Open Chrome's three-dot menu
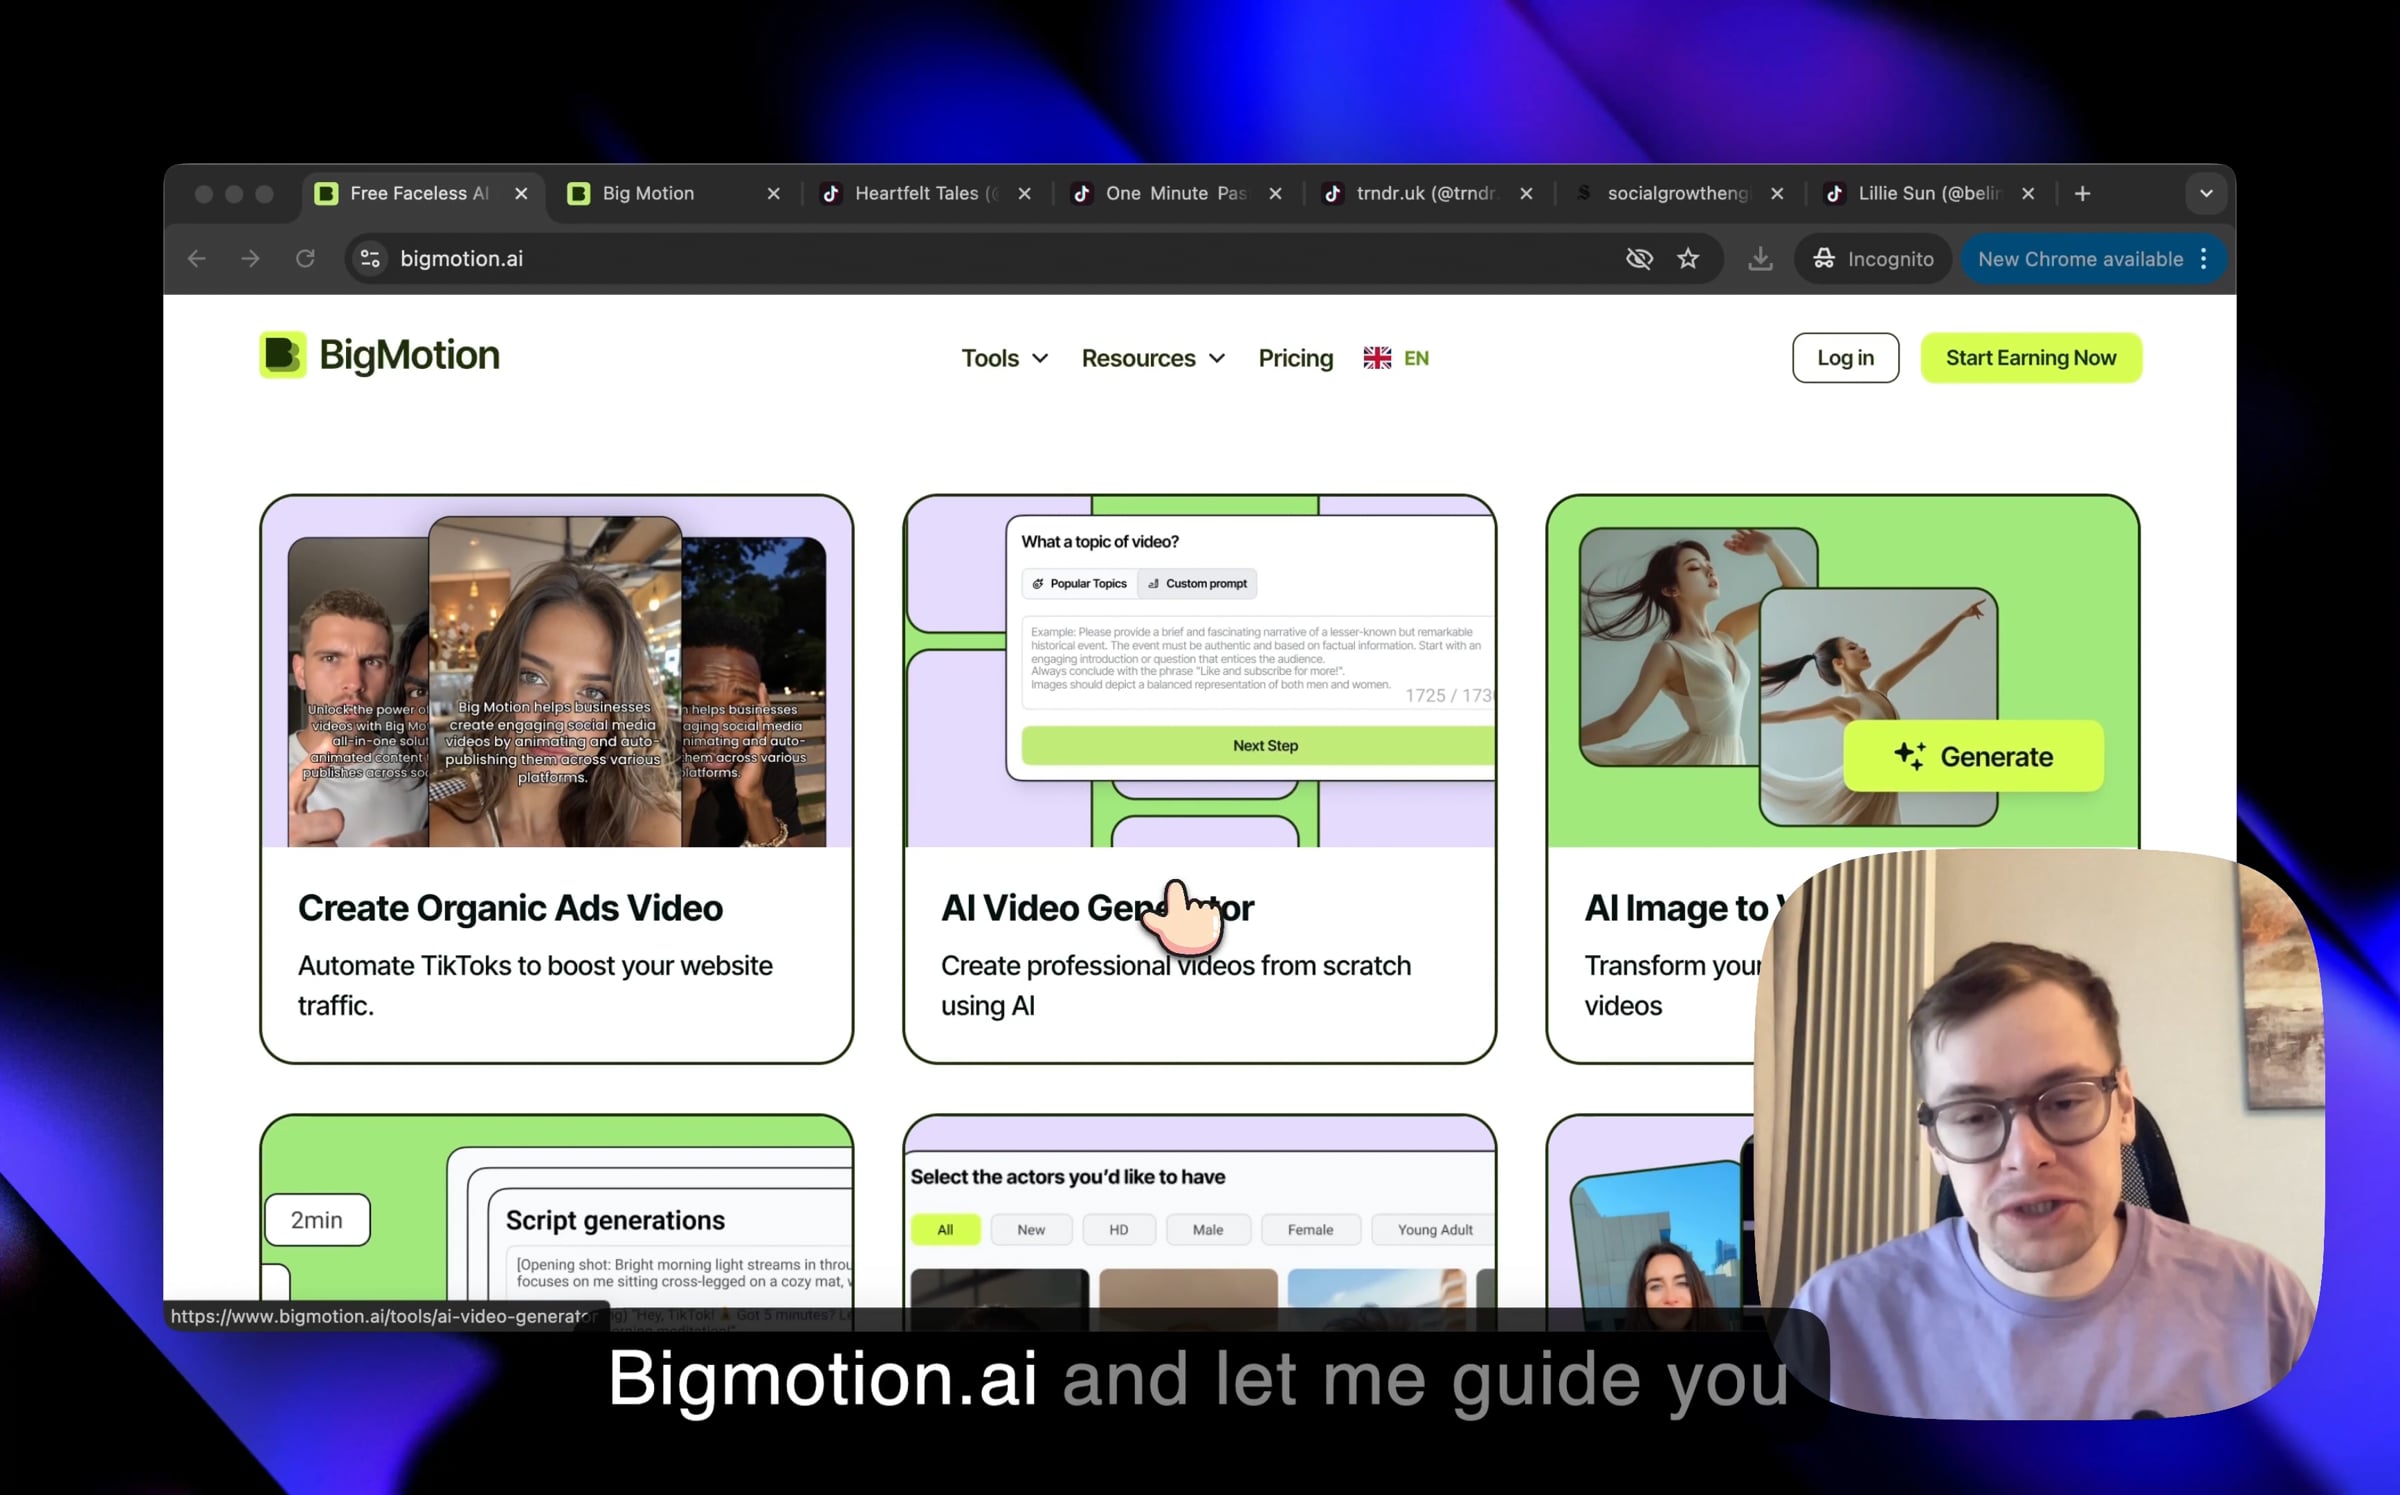The height and width of the screenshot is (1495, 2400). pyautogui.click(x=2204, y=259)
